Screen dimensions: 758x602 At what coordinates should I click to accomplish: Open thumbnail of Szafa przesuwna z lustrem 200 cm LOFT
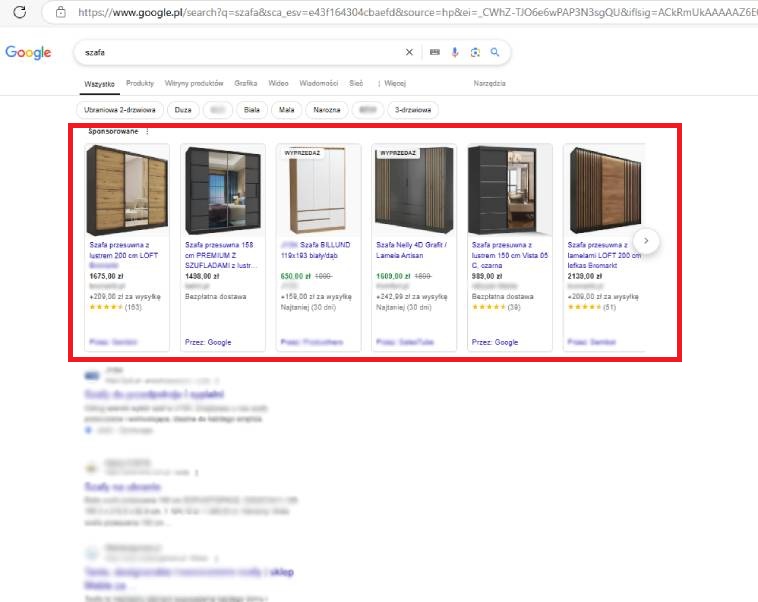[127, 190]
